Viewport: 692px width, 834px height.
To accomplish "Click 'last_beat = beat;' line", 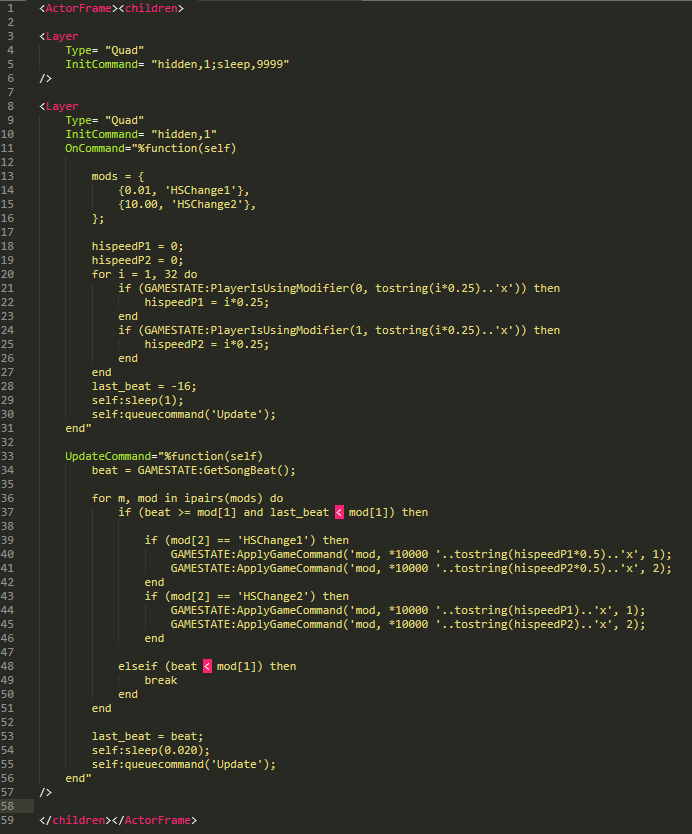I will (x=147, y=737).
